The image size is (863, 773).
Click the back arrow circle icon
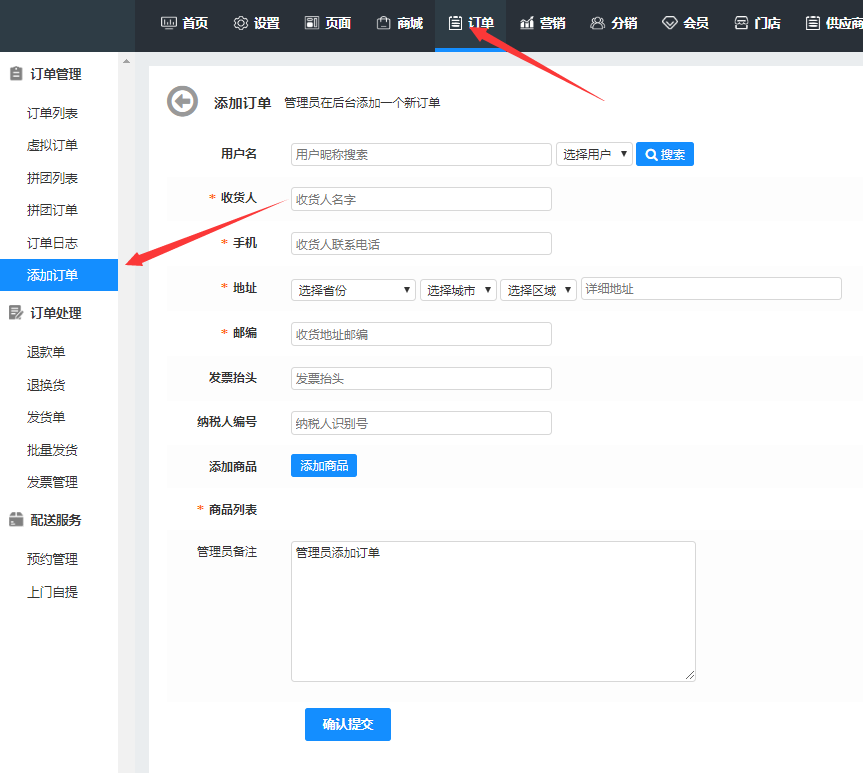point(182,102)
